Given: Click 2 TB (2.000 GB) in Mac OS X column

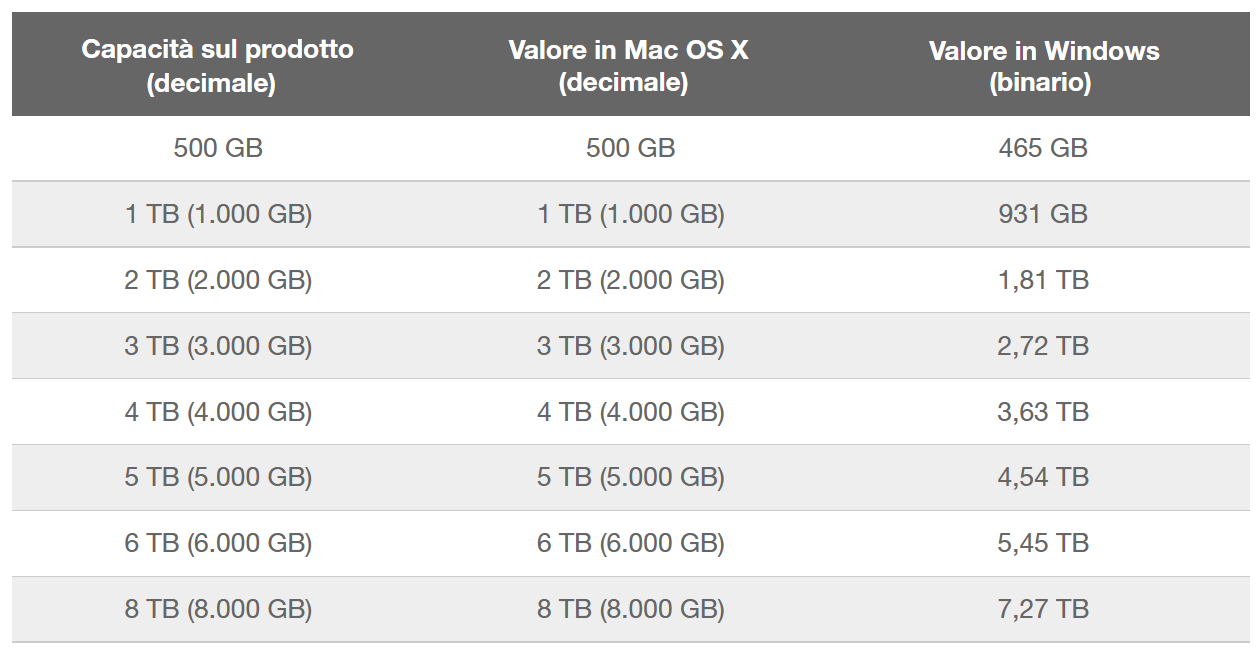Looking at the screenshot, I should [631, 280].
